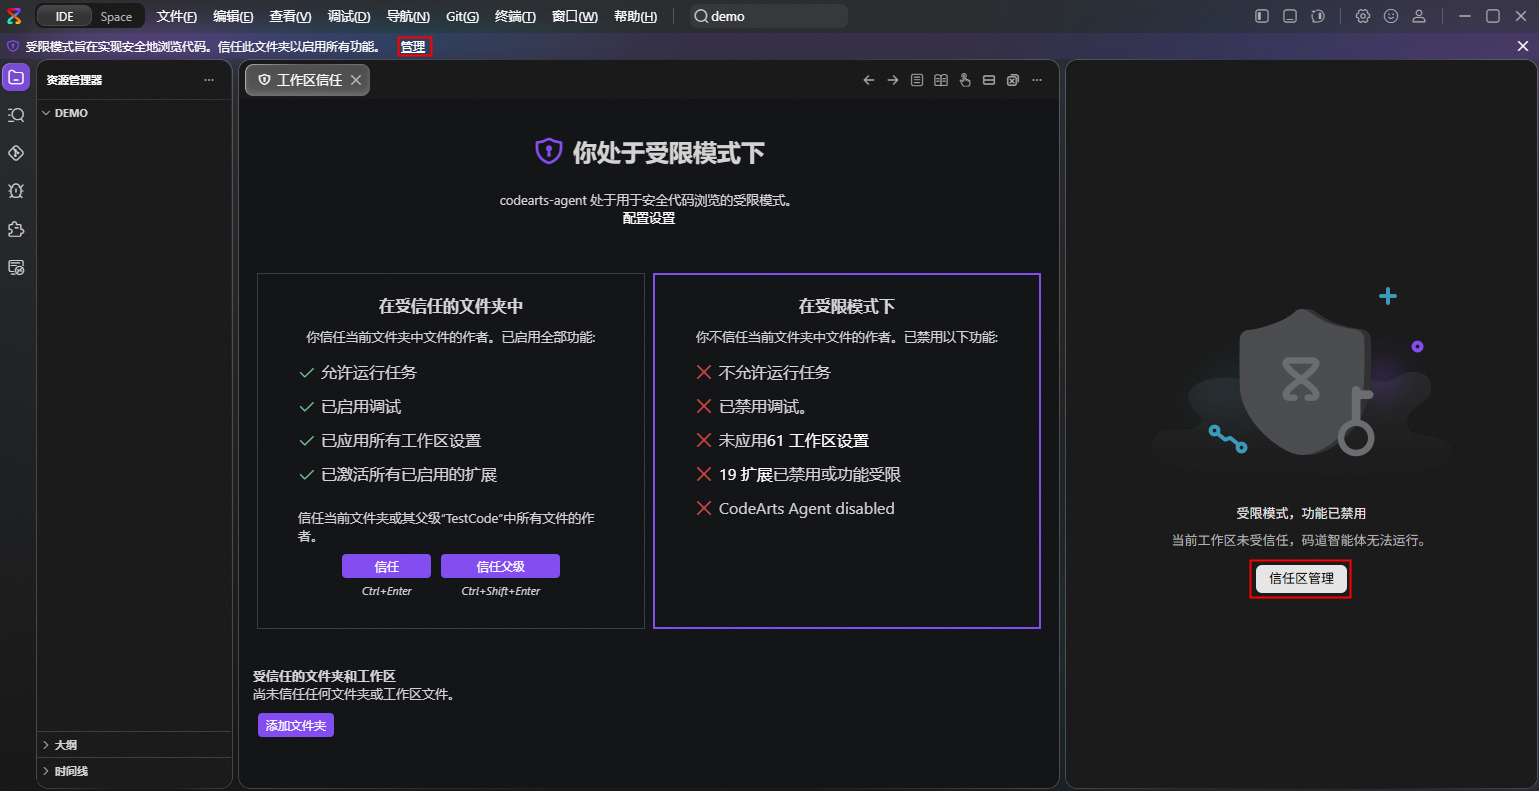Click the close-all editors icon

pyautogui.click(x=1013, y=80)
